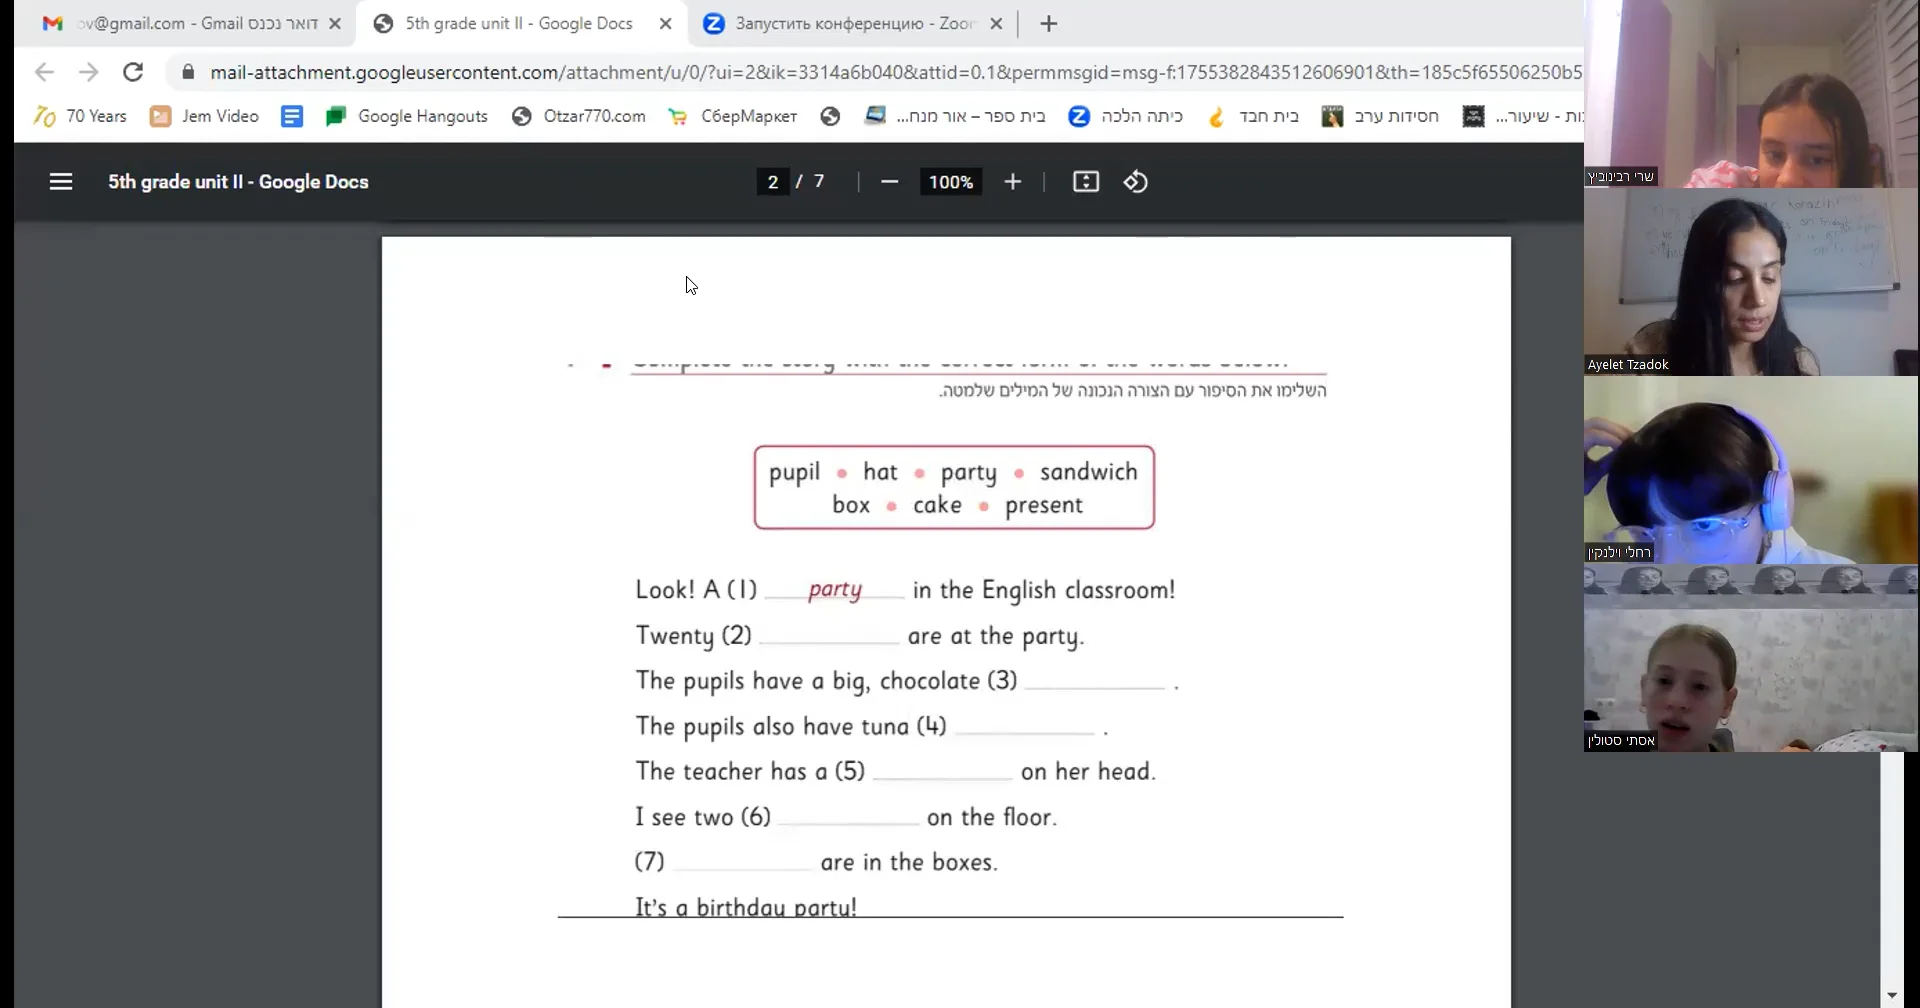Screen dimensions: 1920x1008
Task: Click the fit to page icon
Action: click(1085, 181)
